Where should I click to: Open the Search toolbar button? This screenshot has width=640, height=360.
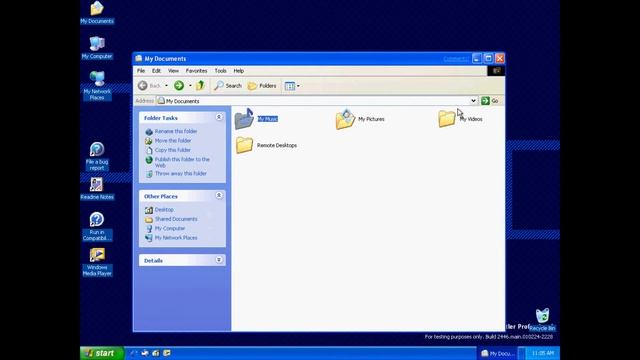pyautogui.click(x=228, y=86)
